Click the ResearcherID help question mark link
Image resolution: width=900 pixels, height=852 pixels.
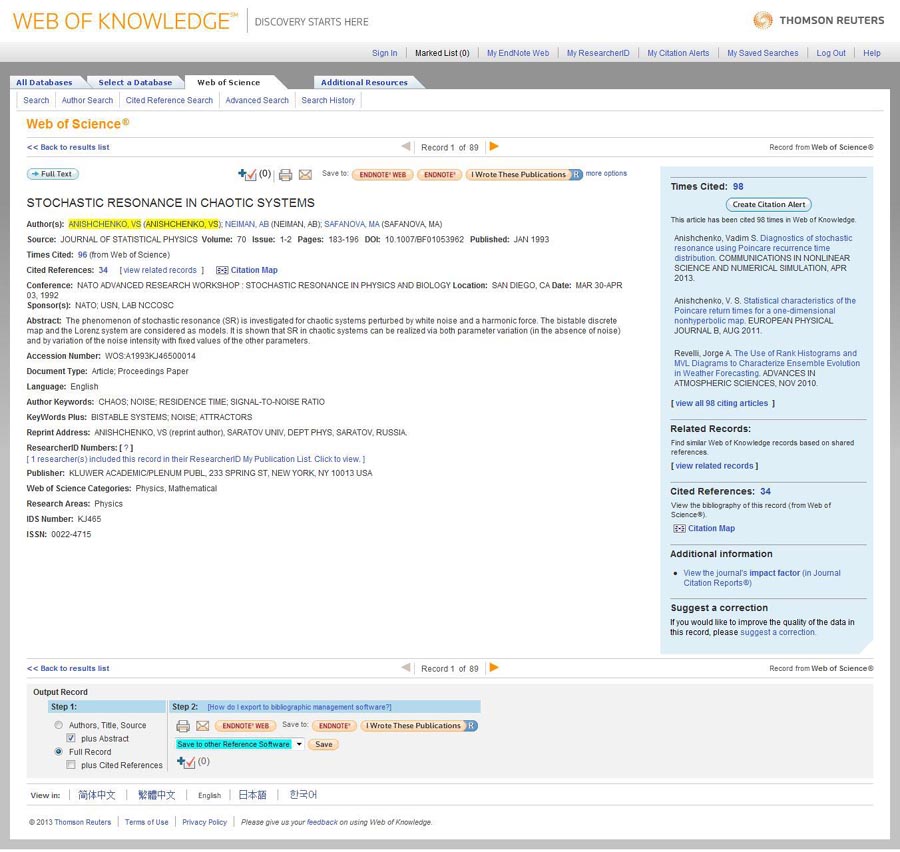pos(126,448)
